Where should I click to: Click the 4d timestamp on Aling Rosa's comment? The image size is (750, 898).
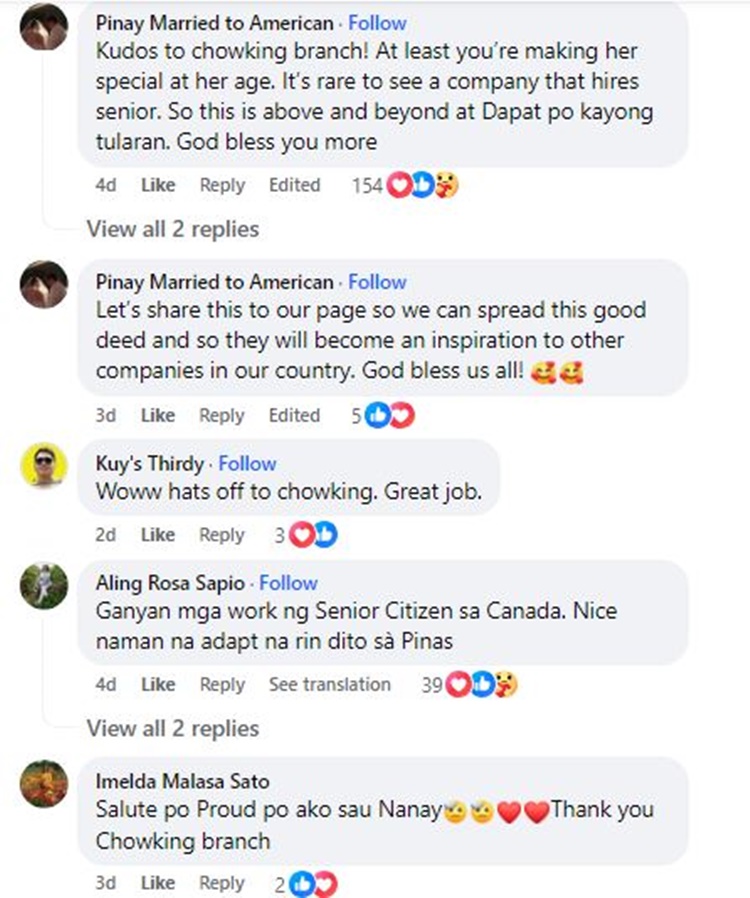coord(105,685)
